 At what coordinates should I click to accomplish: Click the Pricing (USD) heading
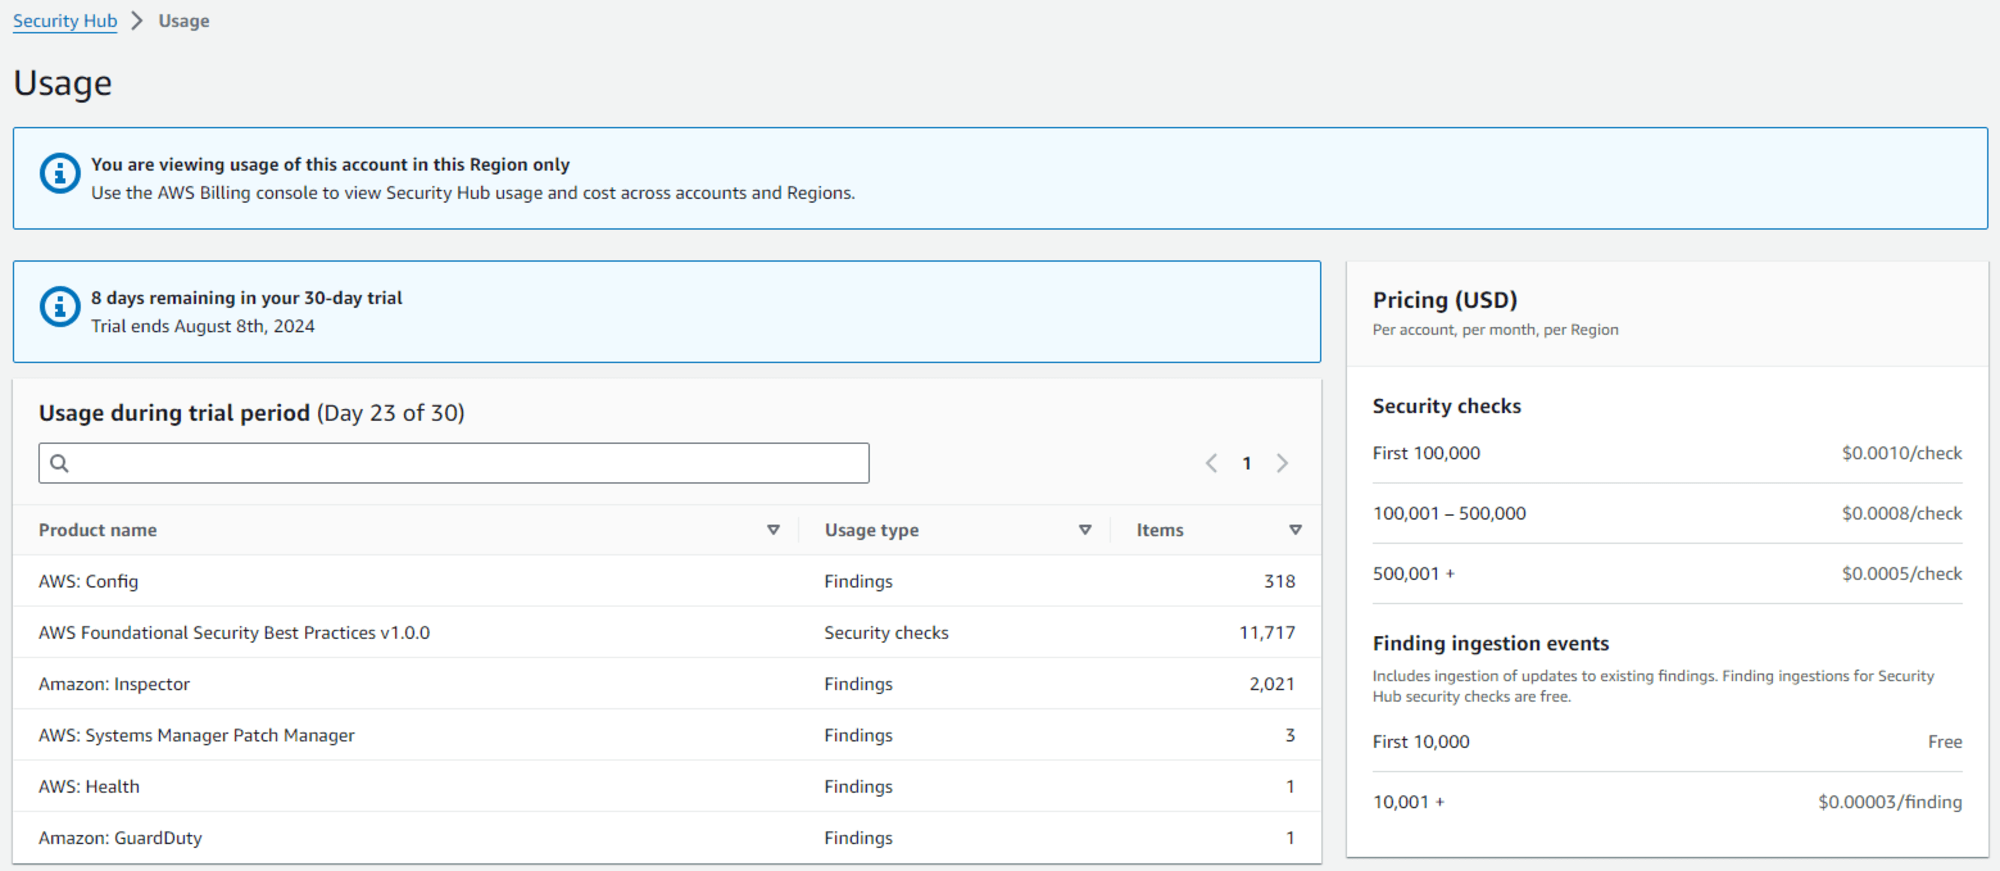tap(1445, 300)
